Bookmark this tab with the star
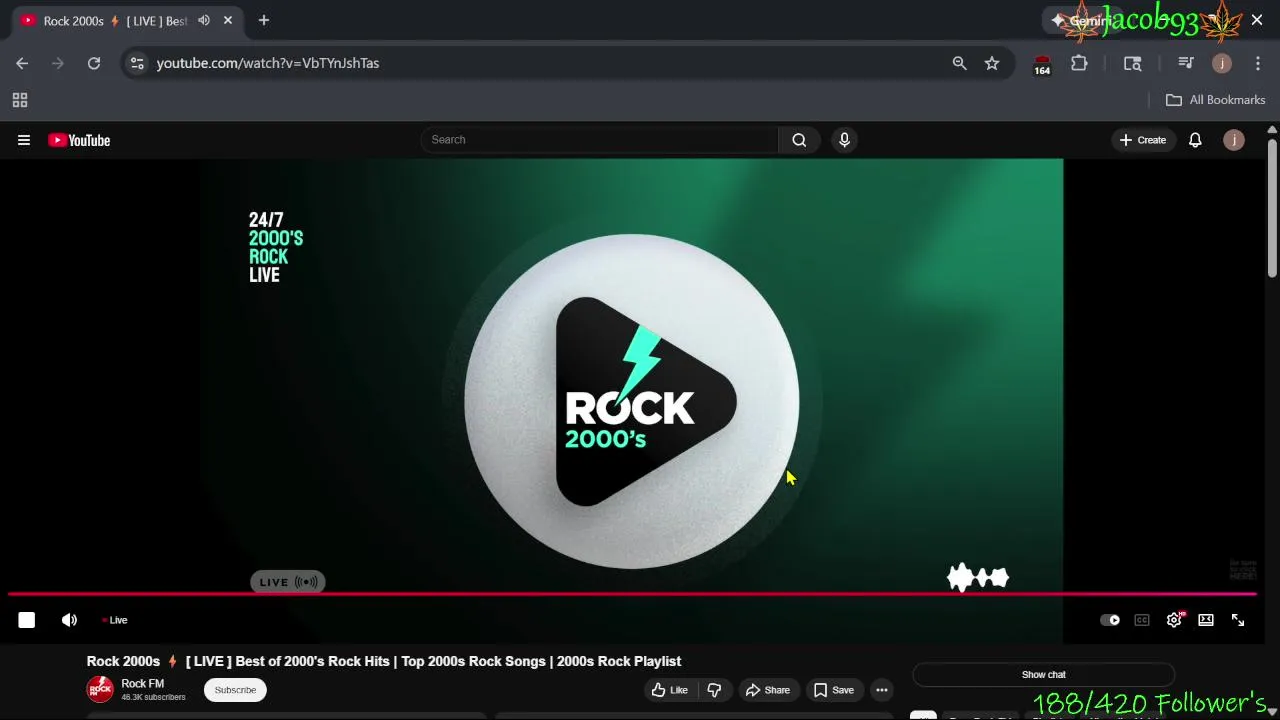This screenshot has height=720, width=1280. pos(992,63)
